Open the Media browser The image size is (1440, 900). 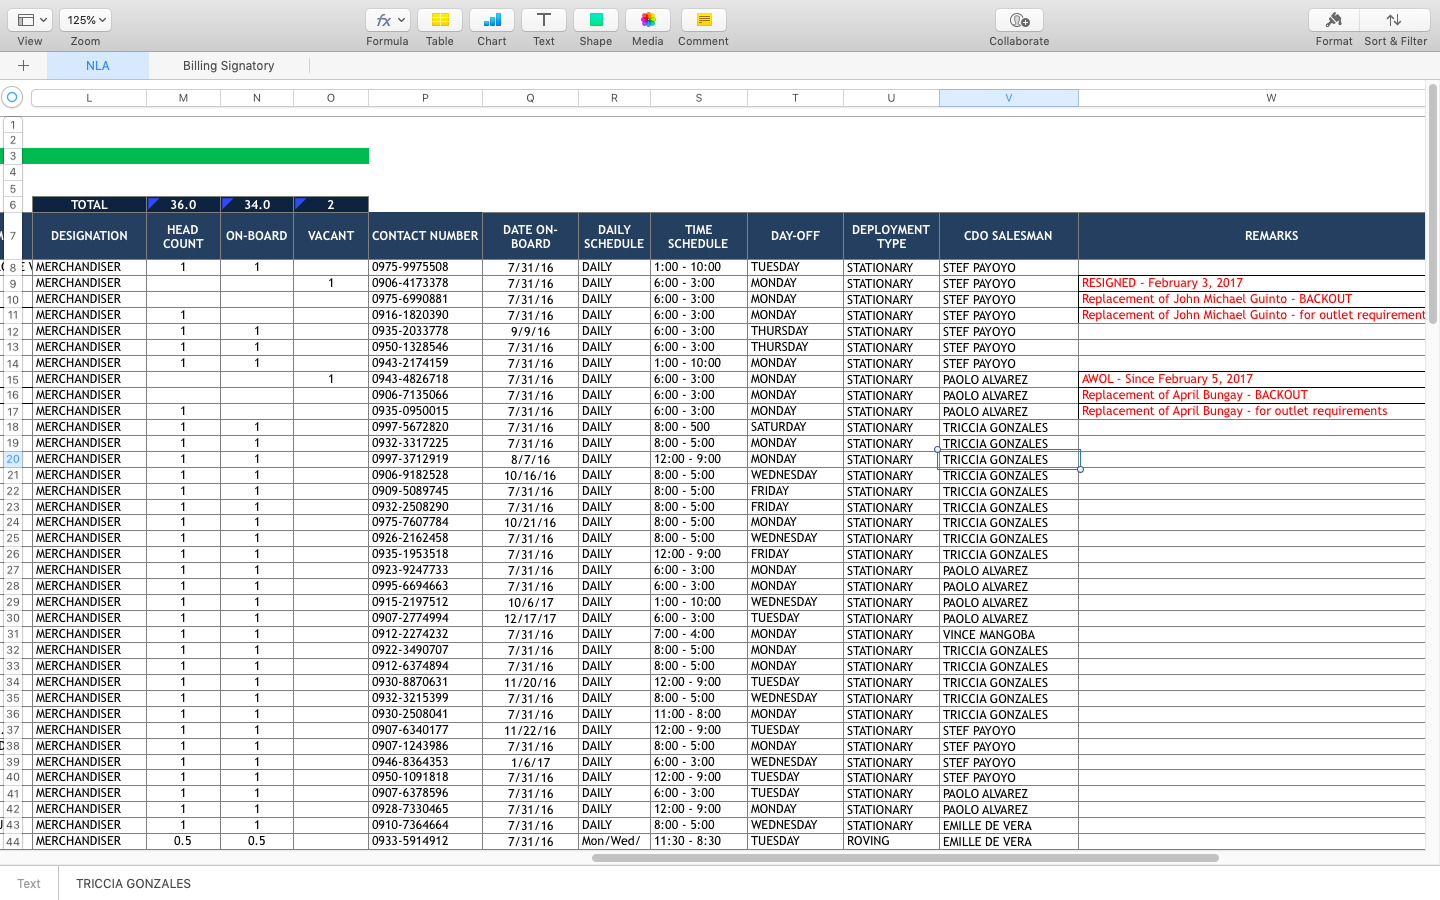(647, 20)
